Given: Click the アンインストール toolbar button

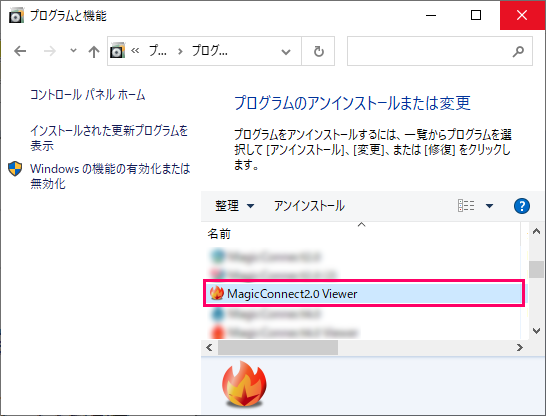Looking at the screenshot, I should [x=309, y=206].
